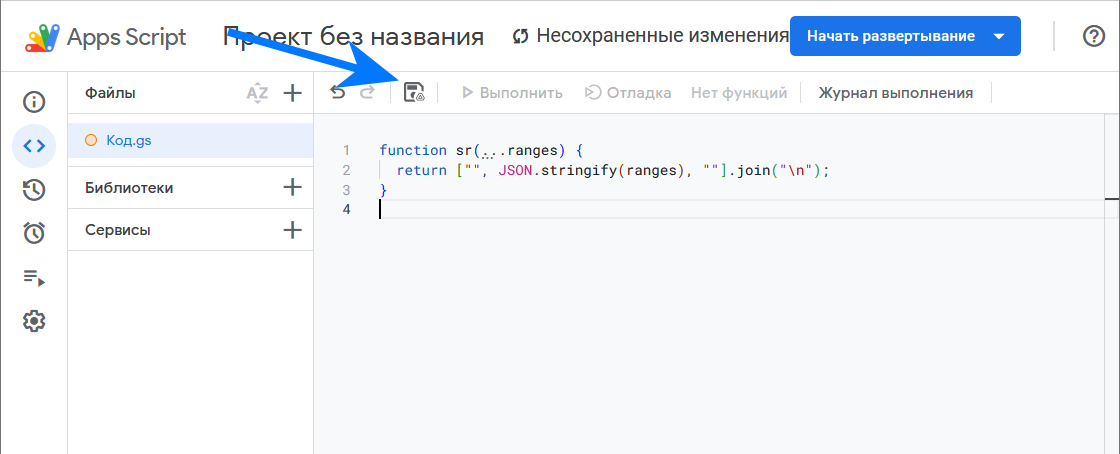
Task: Click the save project icon in toolbar
Action: point(414,93)
